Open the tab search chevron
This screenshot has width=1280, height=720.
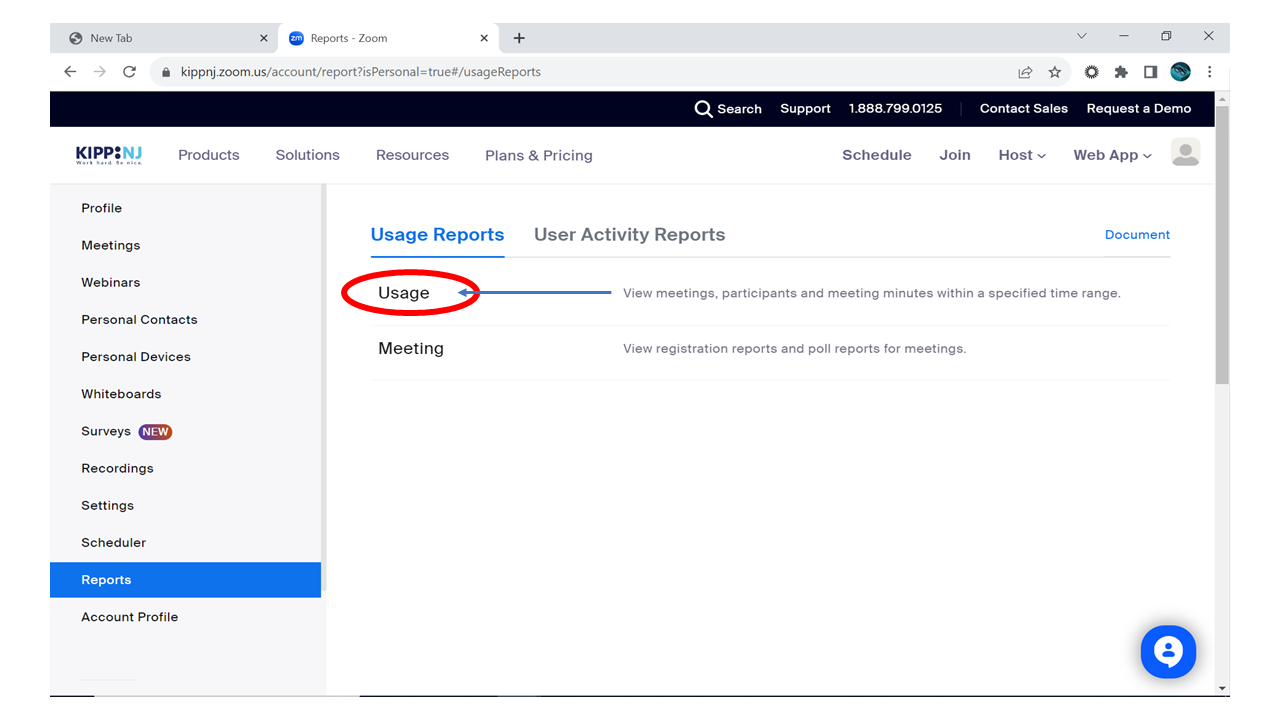(x=1081, y=36)
